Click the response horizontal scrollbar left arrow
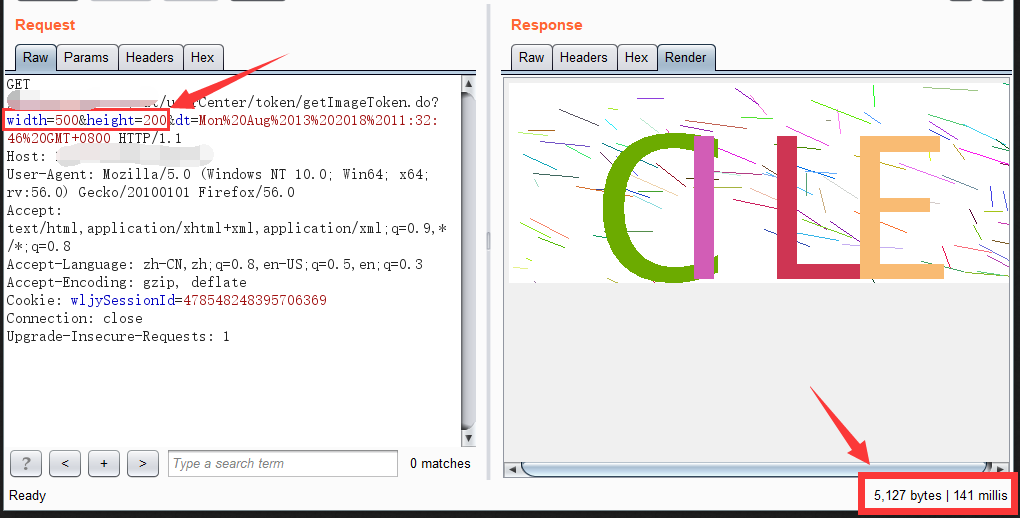 [513, 468]
